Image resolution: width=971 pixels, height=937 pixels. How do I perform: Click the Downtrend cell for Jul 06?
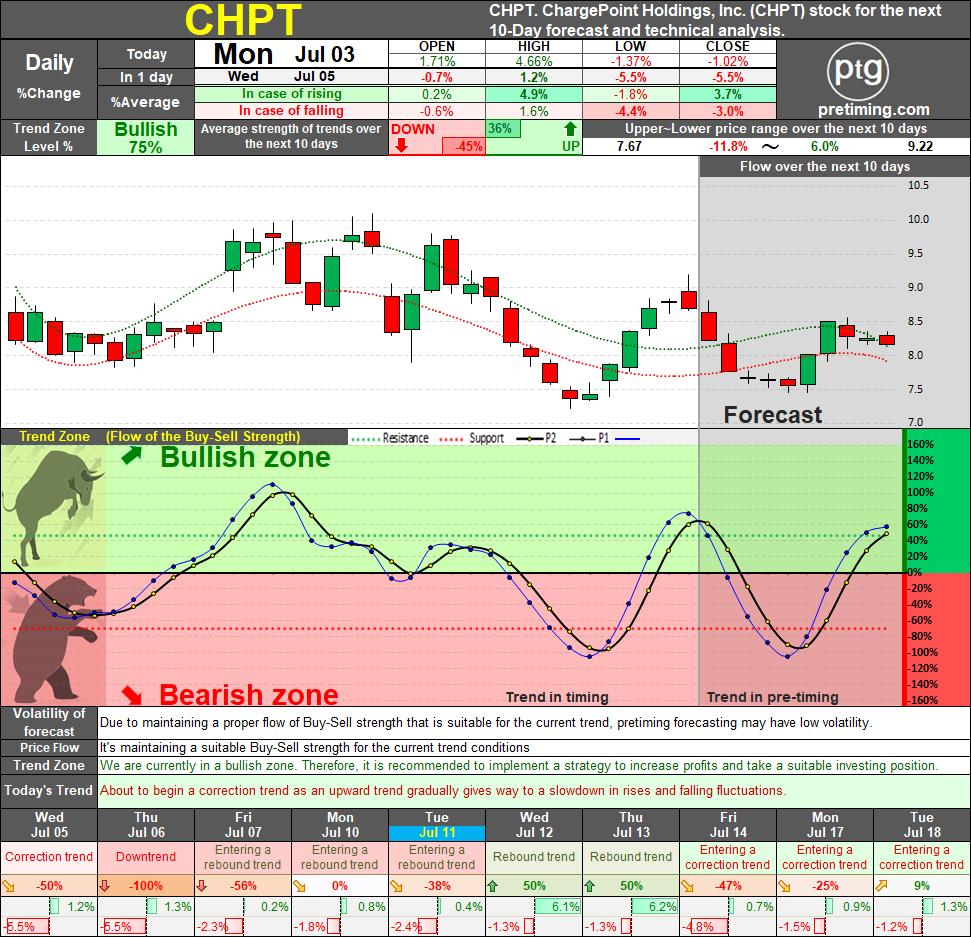point(146,857)
